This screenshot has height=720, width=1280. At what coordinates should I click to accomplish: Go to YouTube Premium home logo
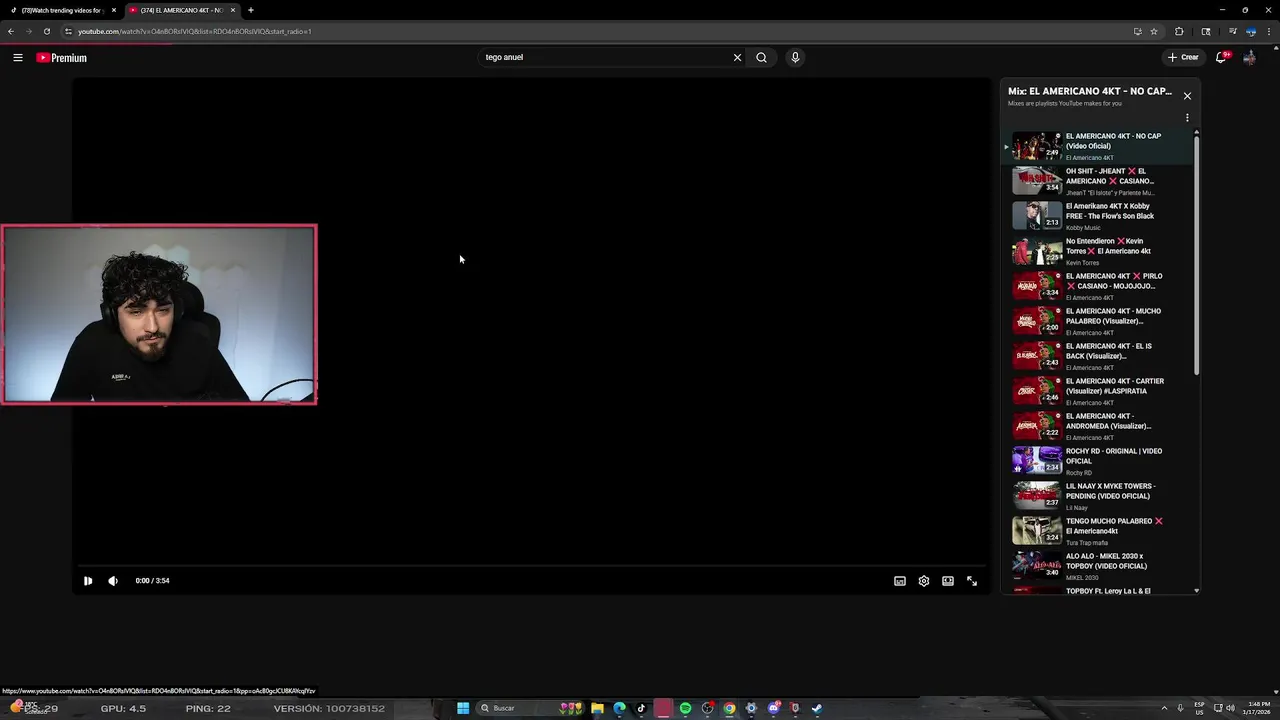(62, 58)
